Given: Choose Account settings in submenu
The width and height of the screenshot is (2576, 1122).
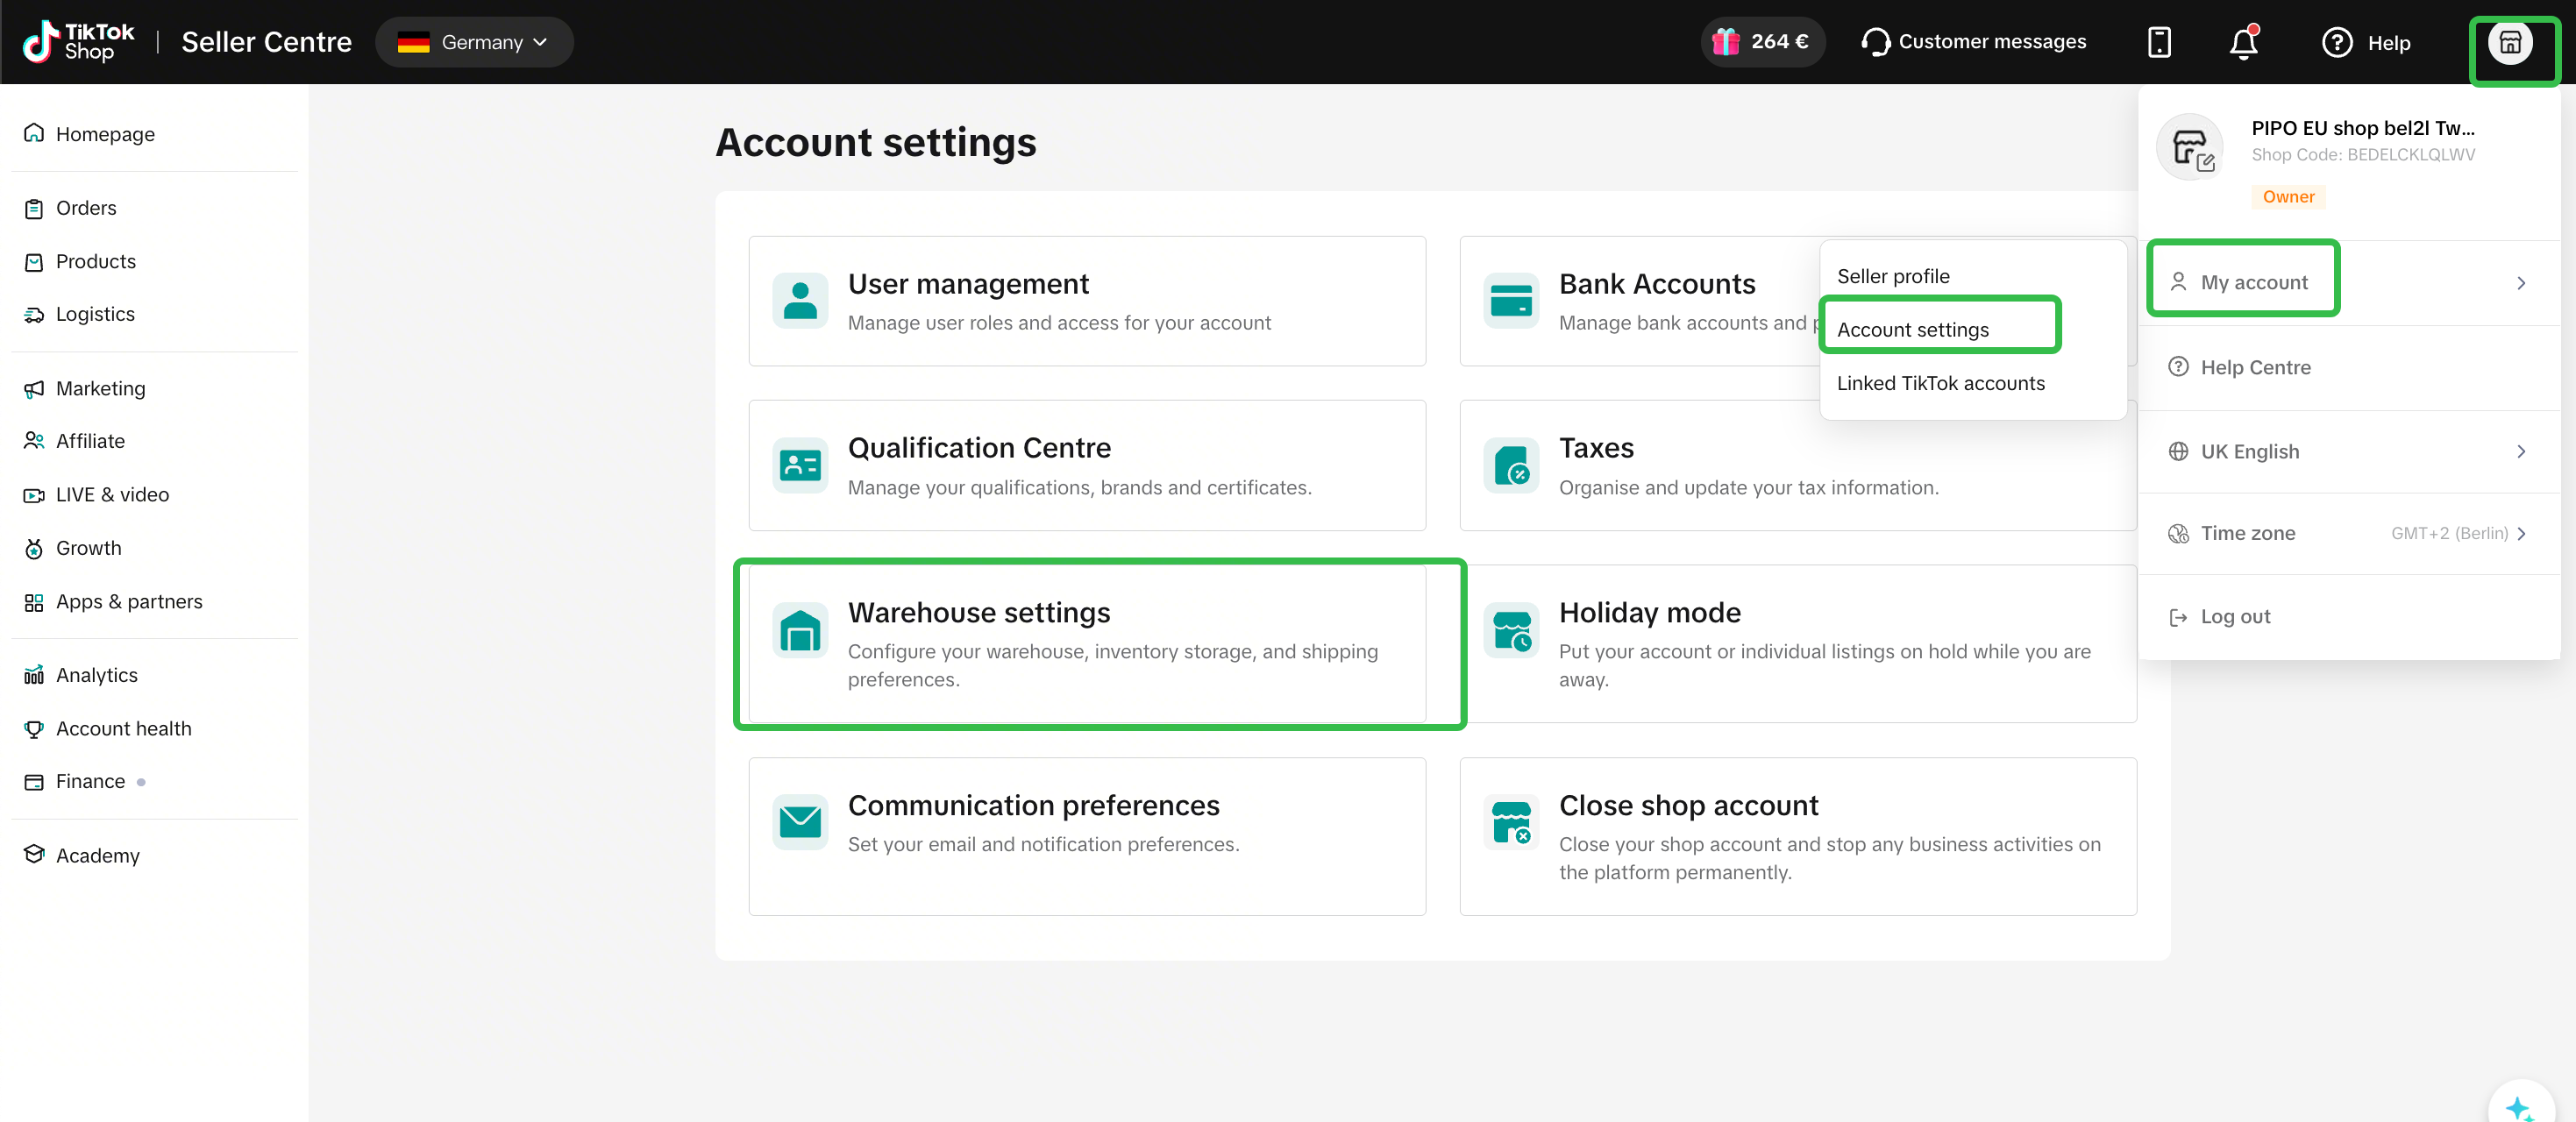Looking at the screenshot, I should click(x=1912, y=330).
